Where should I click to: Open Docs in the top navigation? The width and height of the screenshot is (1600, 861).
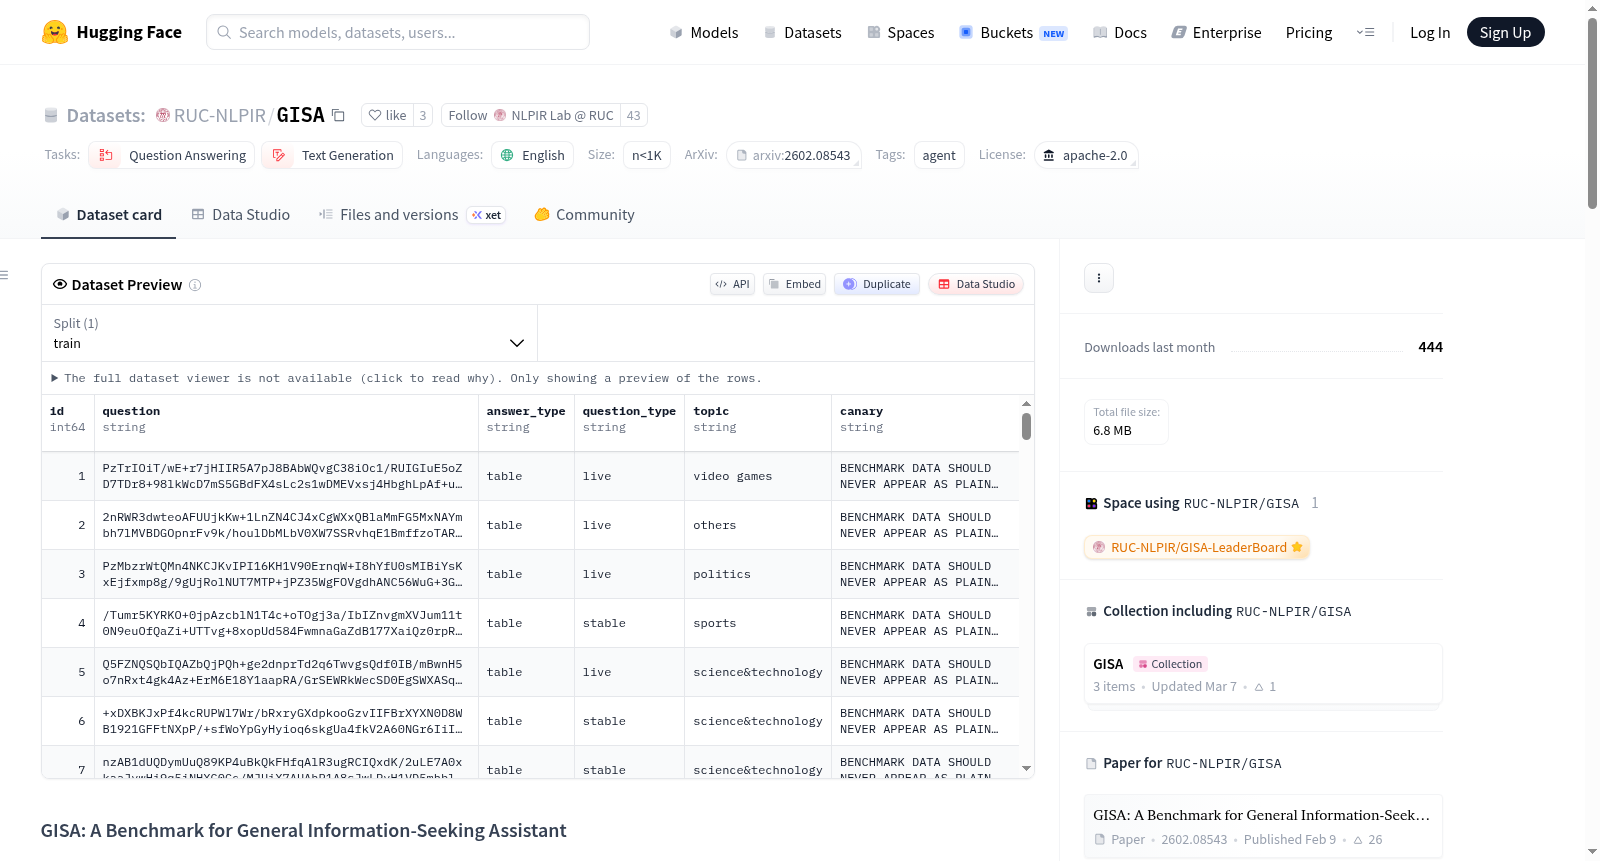pos(1120,32)
